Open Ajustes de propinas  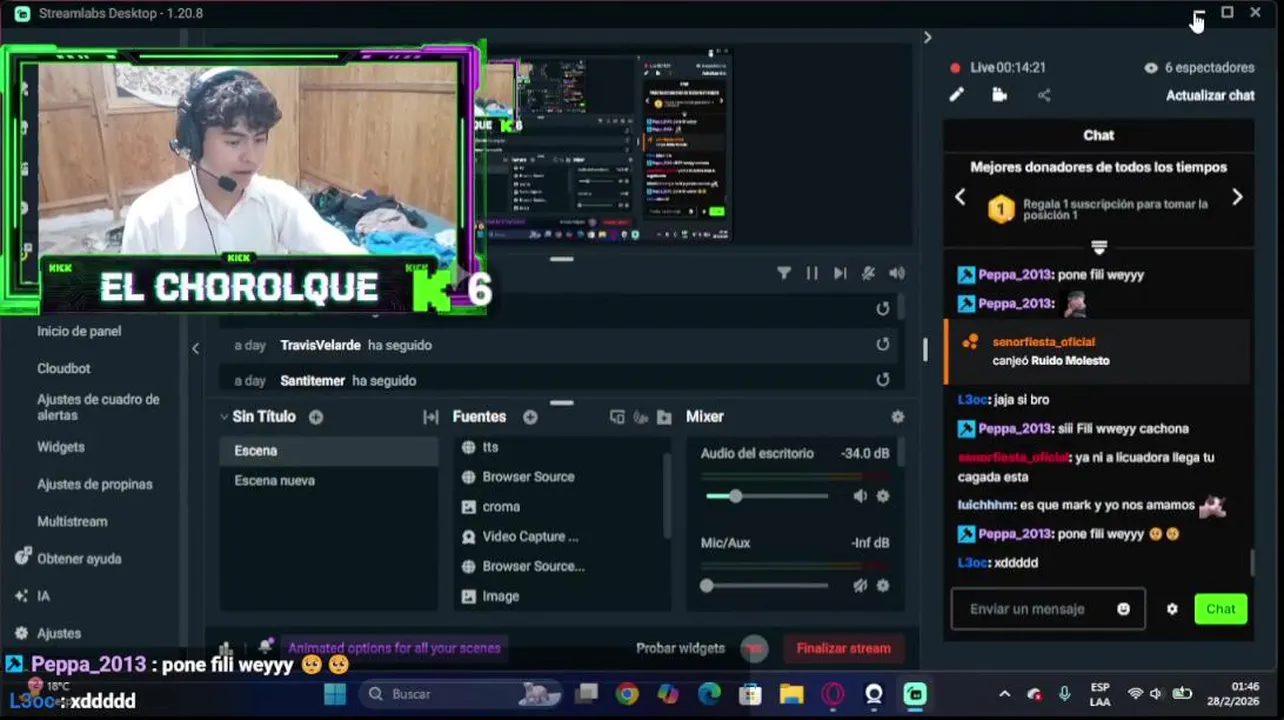tap(95, 484)
